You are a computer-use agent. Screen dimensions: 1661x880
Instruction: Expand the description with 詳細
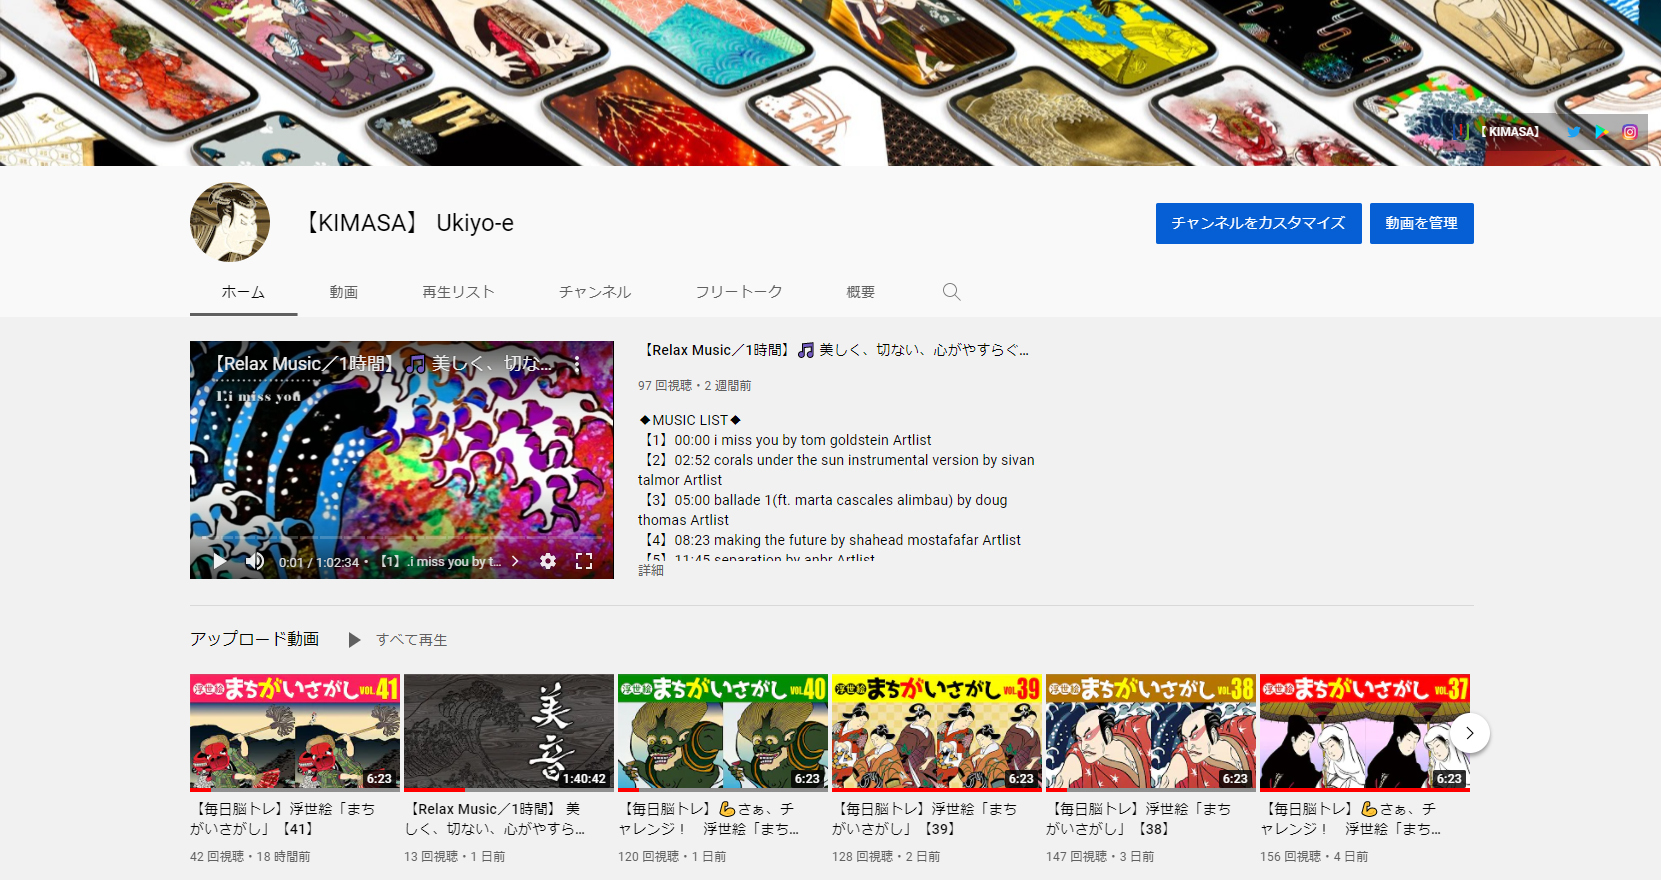(x=651, y=570)
